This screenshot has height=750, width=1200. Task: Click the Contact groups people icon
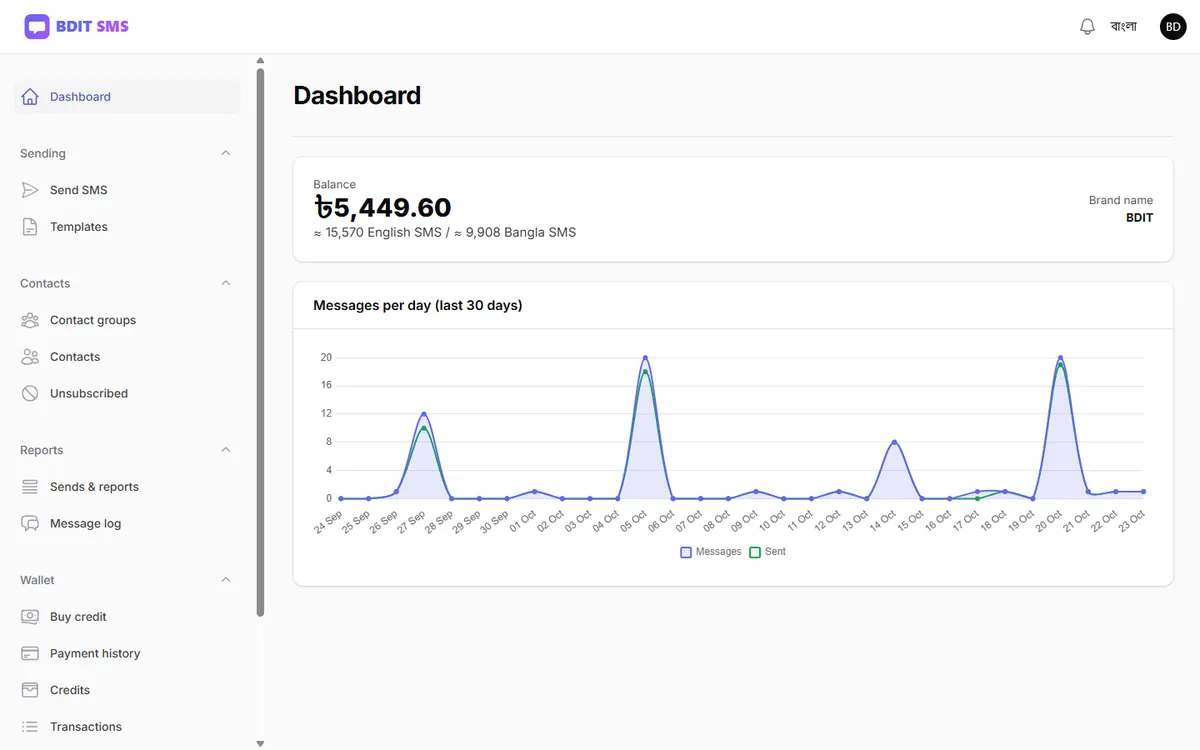[30, 320]
